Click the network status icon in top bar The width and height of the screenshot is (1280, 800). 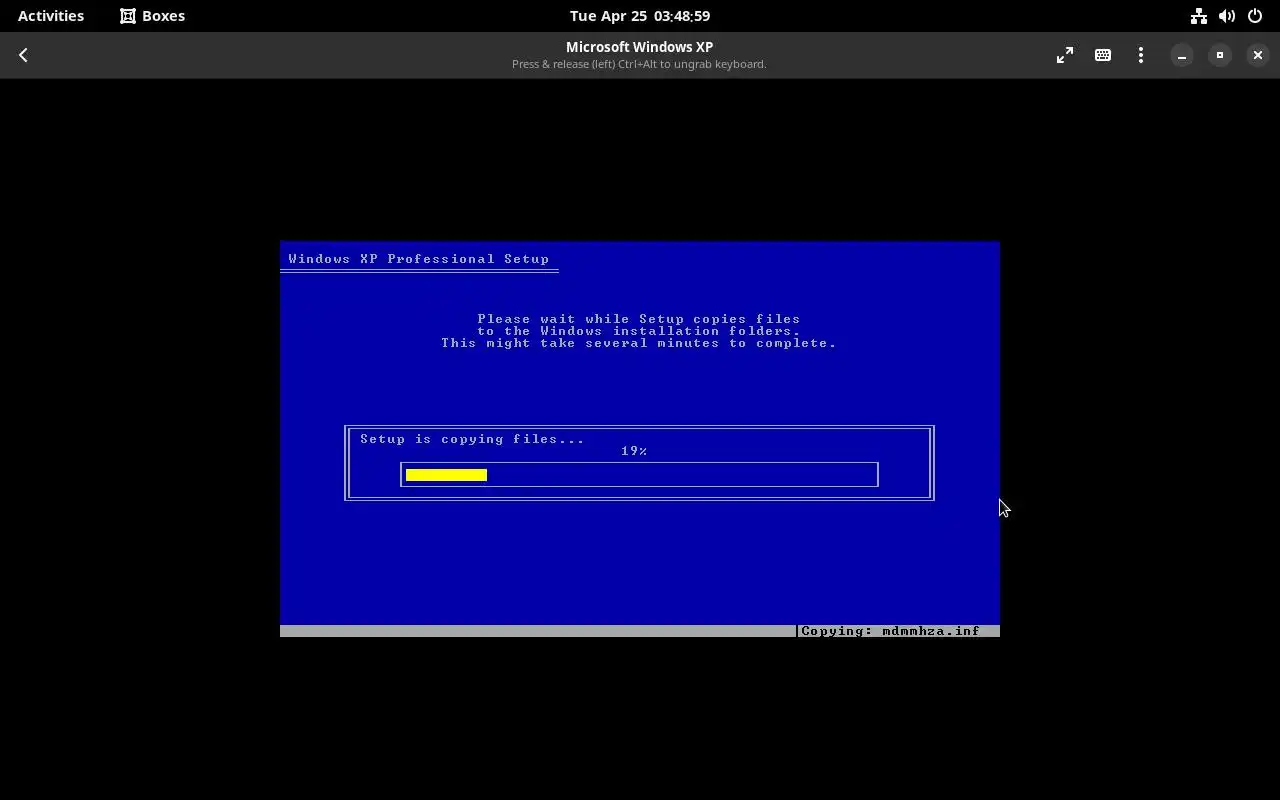pyautogui.click(x=1199, y=16)
